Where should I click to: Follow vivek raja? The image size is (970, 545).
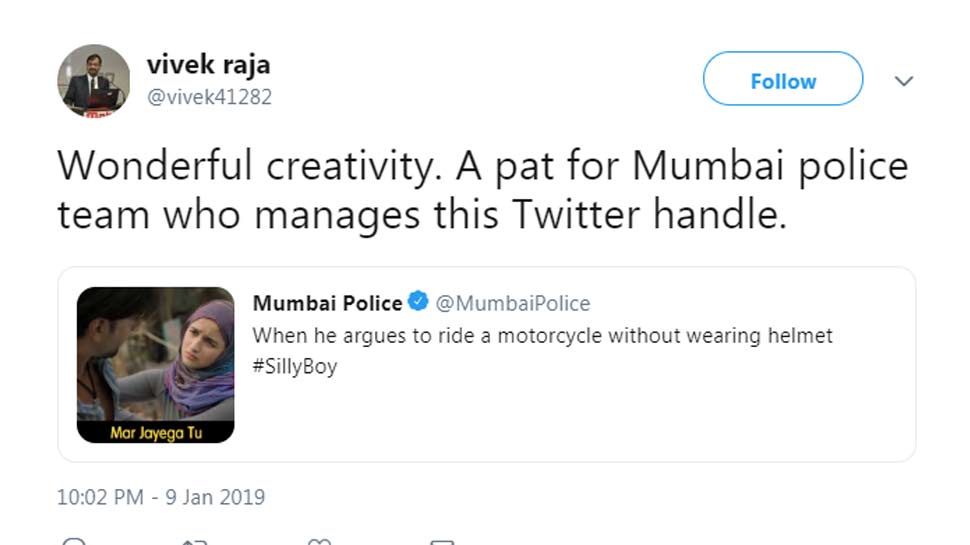pos(783,79)
